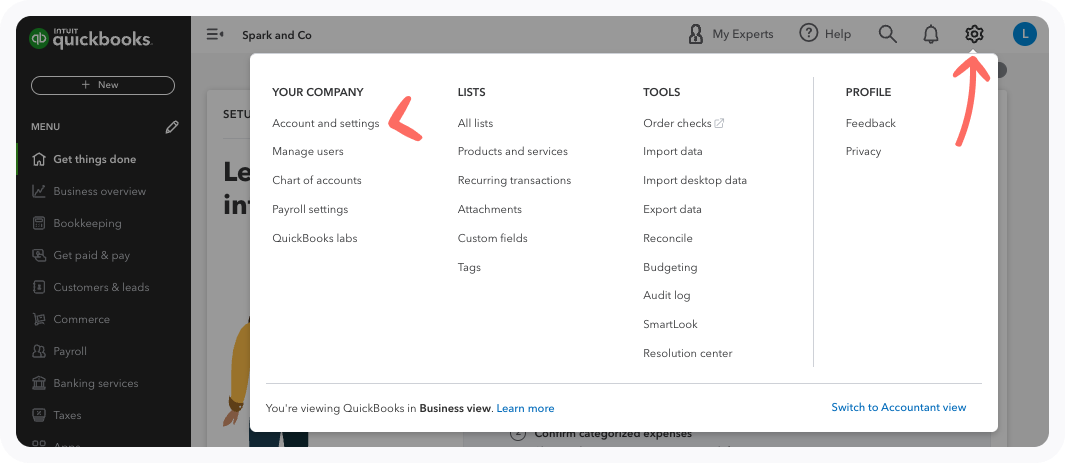
Task: Open All lists
Action: point(475,124)
